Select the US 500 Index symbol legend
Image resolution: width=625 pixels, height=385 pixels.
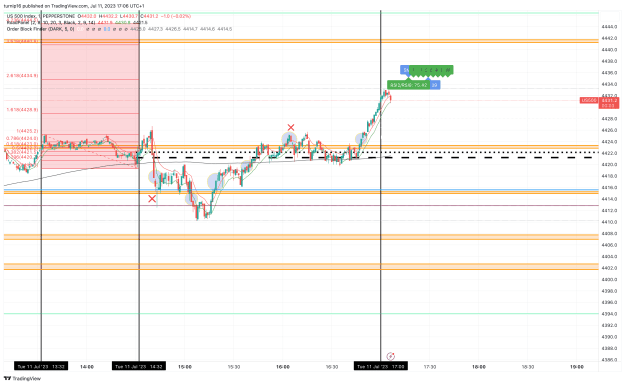pos(41,16)
